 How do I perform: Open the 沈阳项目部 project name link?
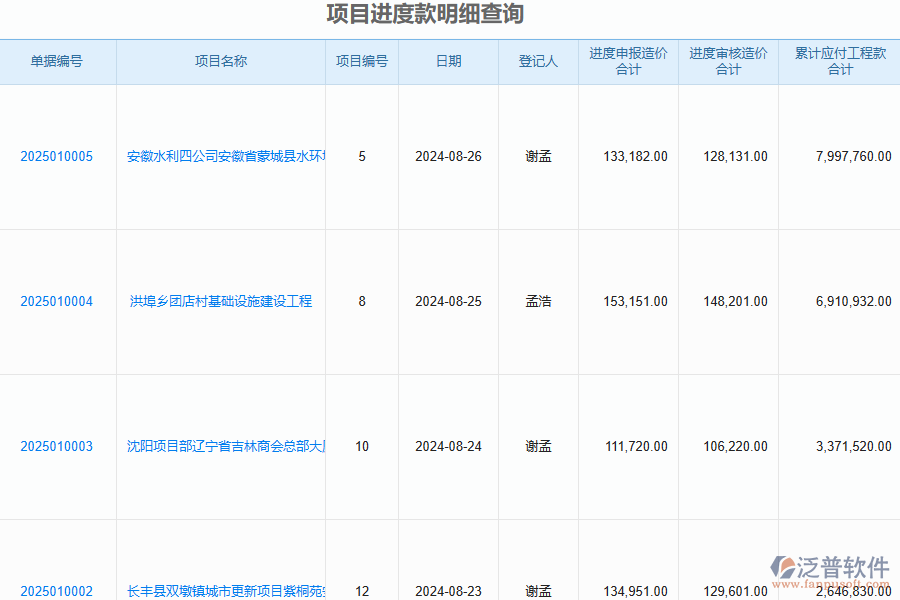220,446
